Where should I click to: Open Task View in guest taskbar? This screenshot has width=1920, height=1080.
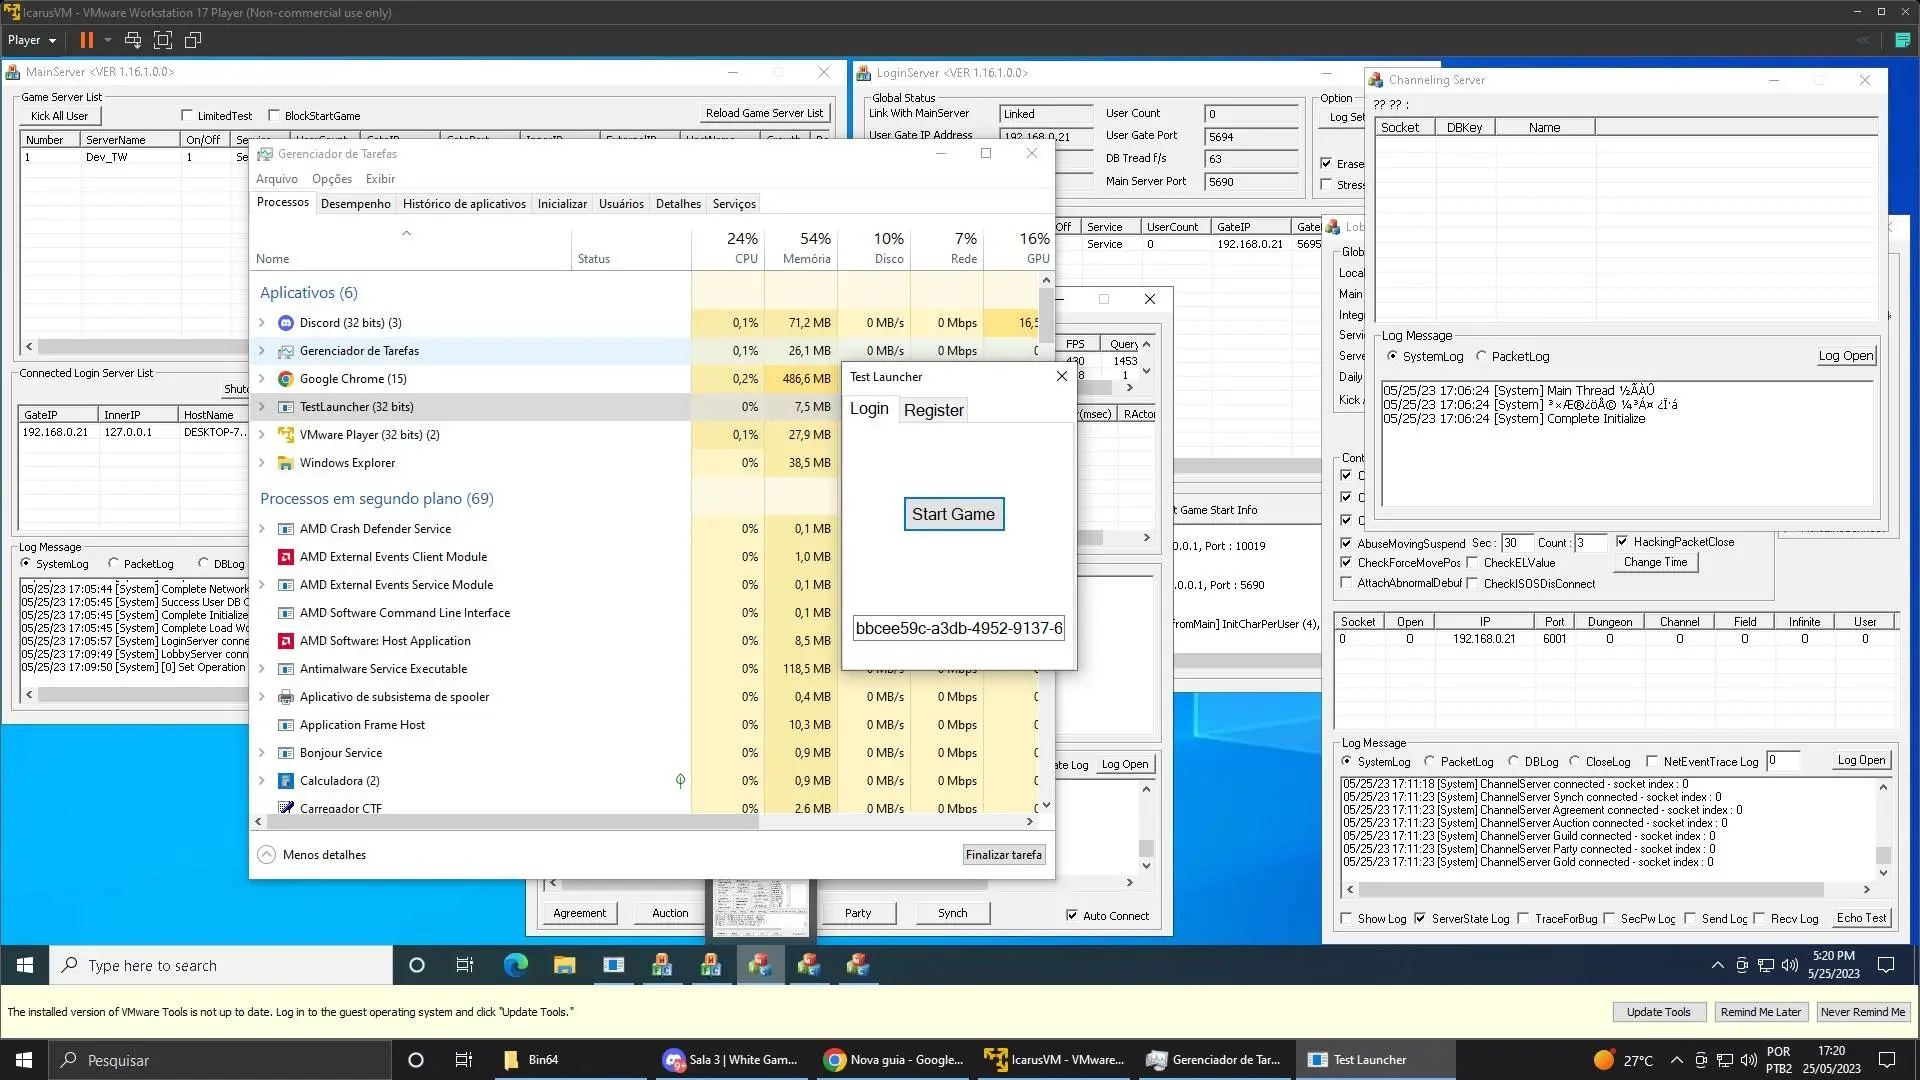(x=465, y=965)
